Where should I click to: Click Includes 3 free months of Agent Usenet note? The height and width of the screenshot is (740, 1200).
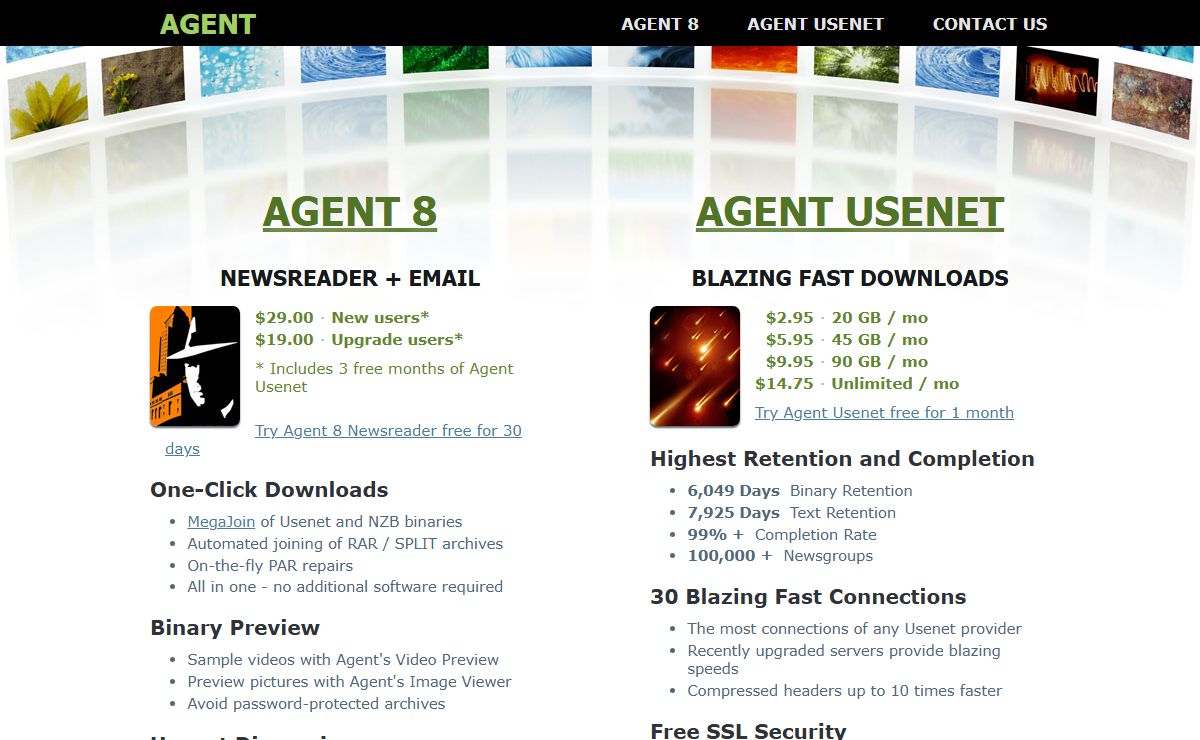click(x=384, y=378)
